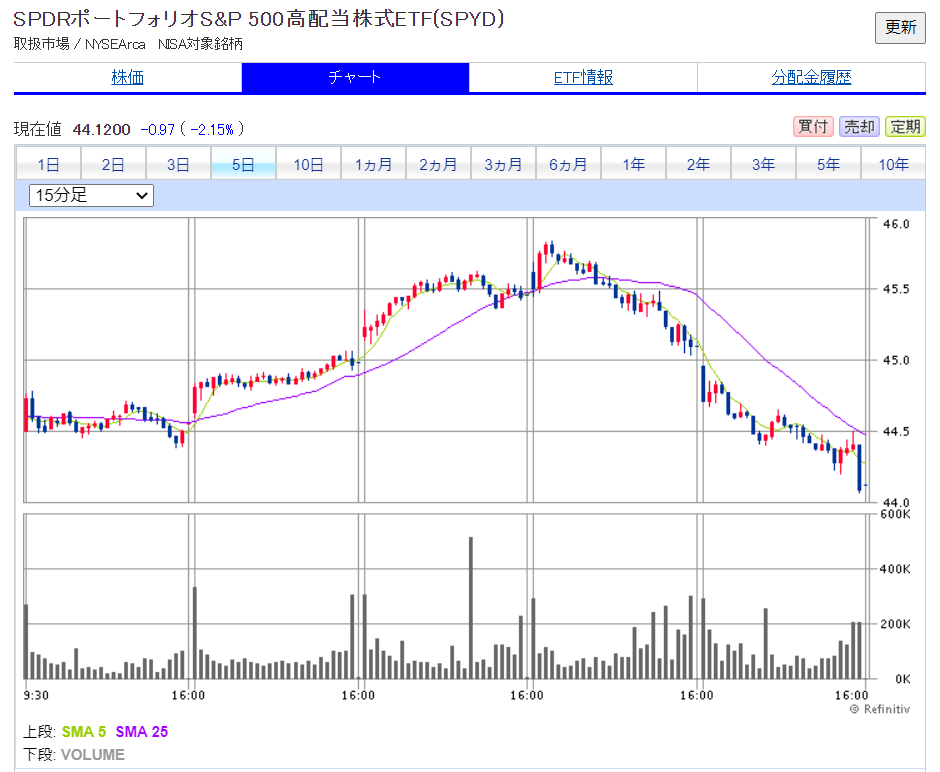Select the 5日 chart period

pos(243,164)
